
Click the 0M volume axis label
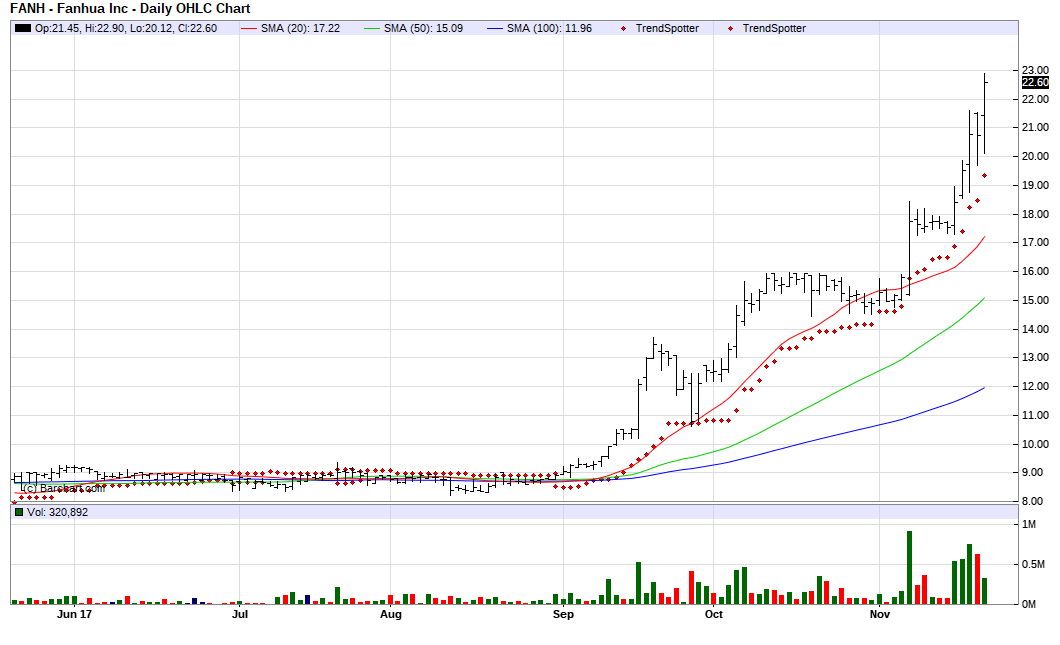point(1029,604)
